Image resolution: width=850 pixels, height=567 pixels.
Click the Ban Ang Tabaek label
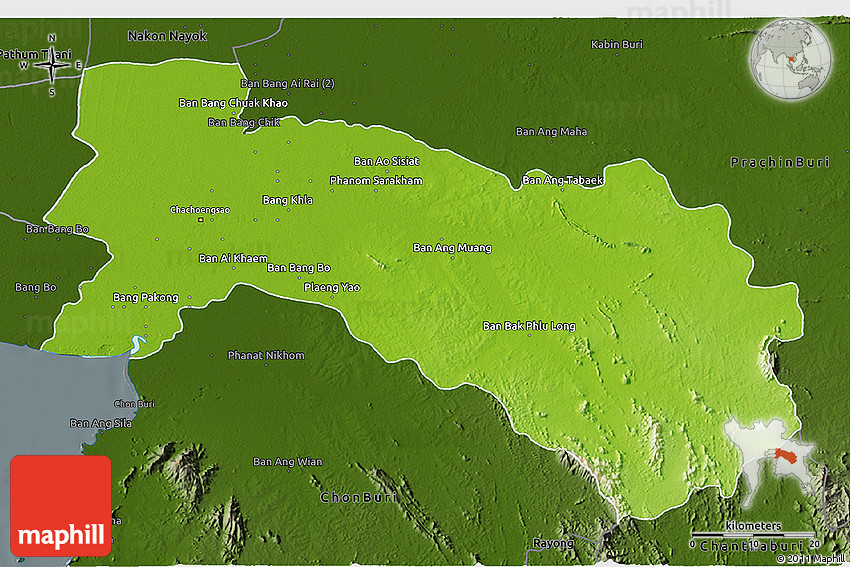[563, 181]
